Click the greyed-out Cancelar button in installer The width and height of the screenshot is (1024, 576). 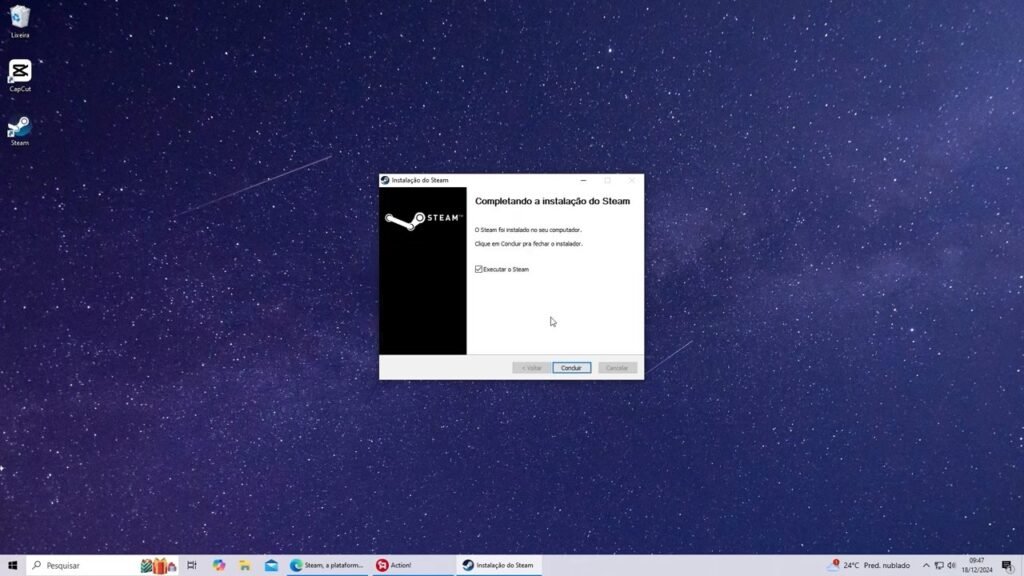617,368
